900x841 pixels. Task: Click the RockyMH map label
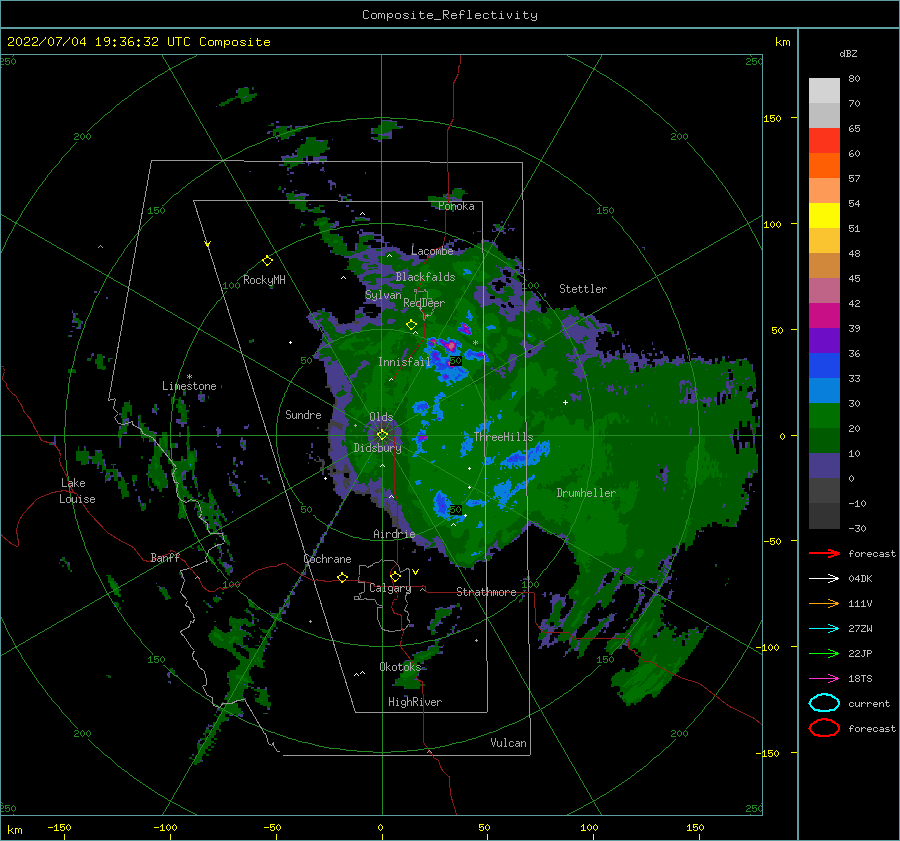tap(264, 280)
